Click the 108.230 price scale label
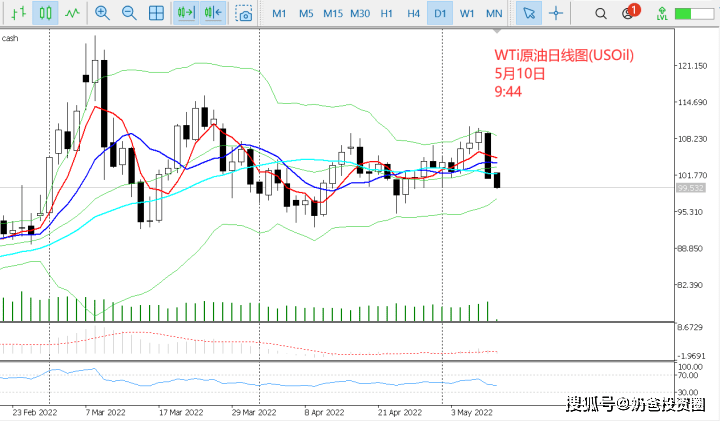The width and height of the screenshot is (720, 421). (x=692, y=139)
